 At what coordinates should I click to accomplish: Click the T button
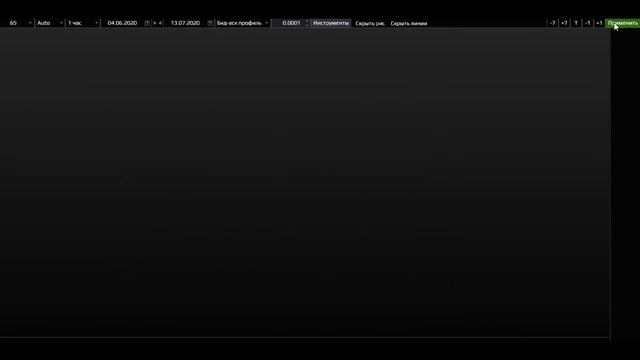click(576, 23)
